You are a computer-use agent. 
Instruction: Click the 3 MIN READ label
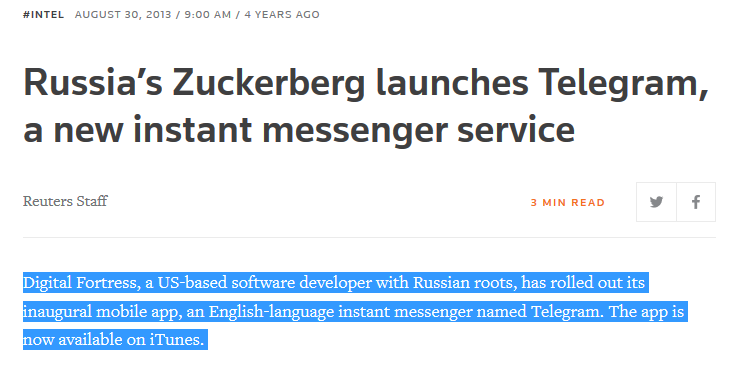[568, 203]
